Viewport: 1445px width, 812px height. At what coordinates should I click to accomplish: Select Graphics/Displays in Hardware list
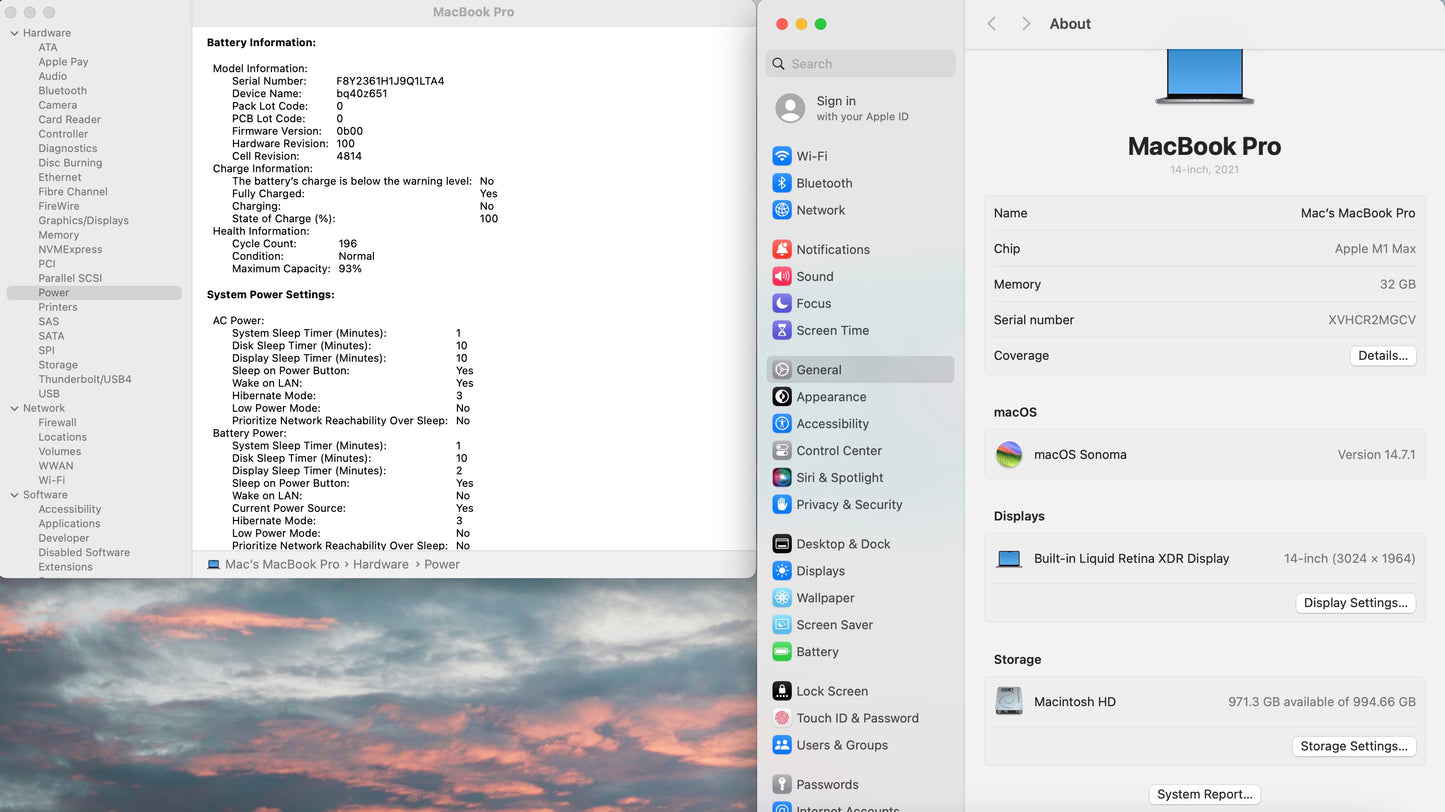pyautogui.click(x=84, y=221)
